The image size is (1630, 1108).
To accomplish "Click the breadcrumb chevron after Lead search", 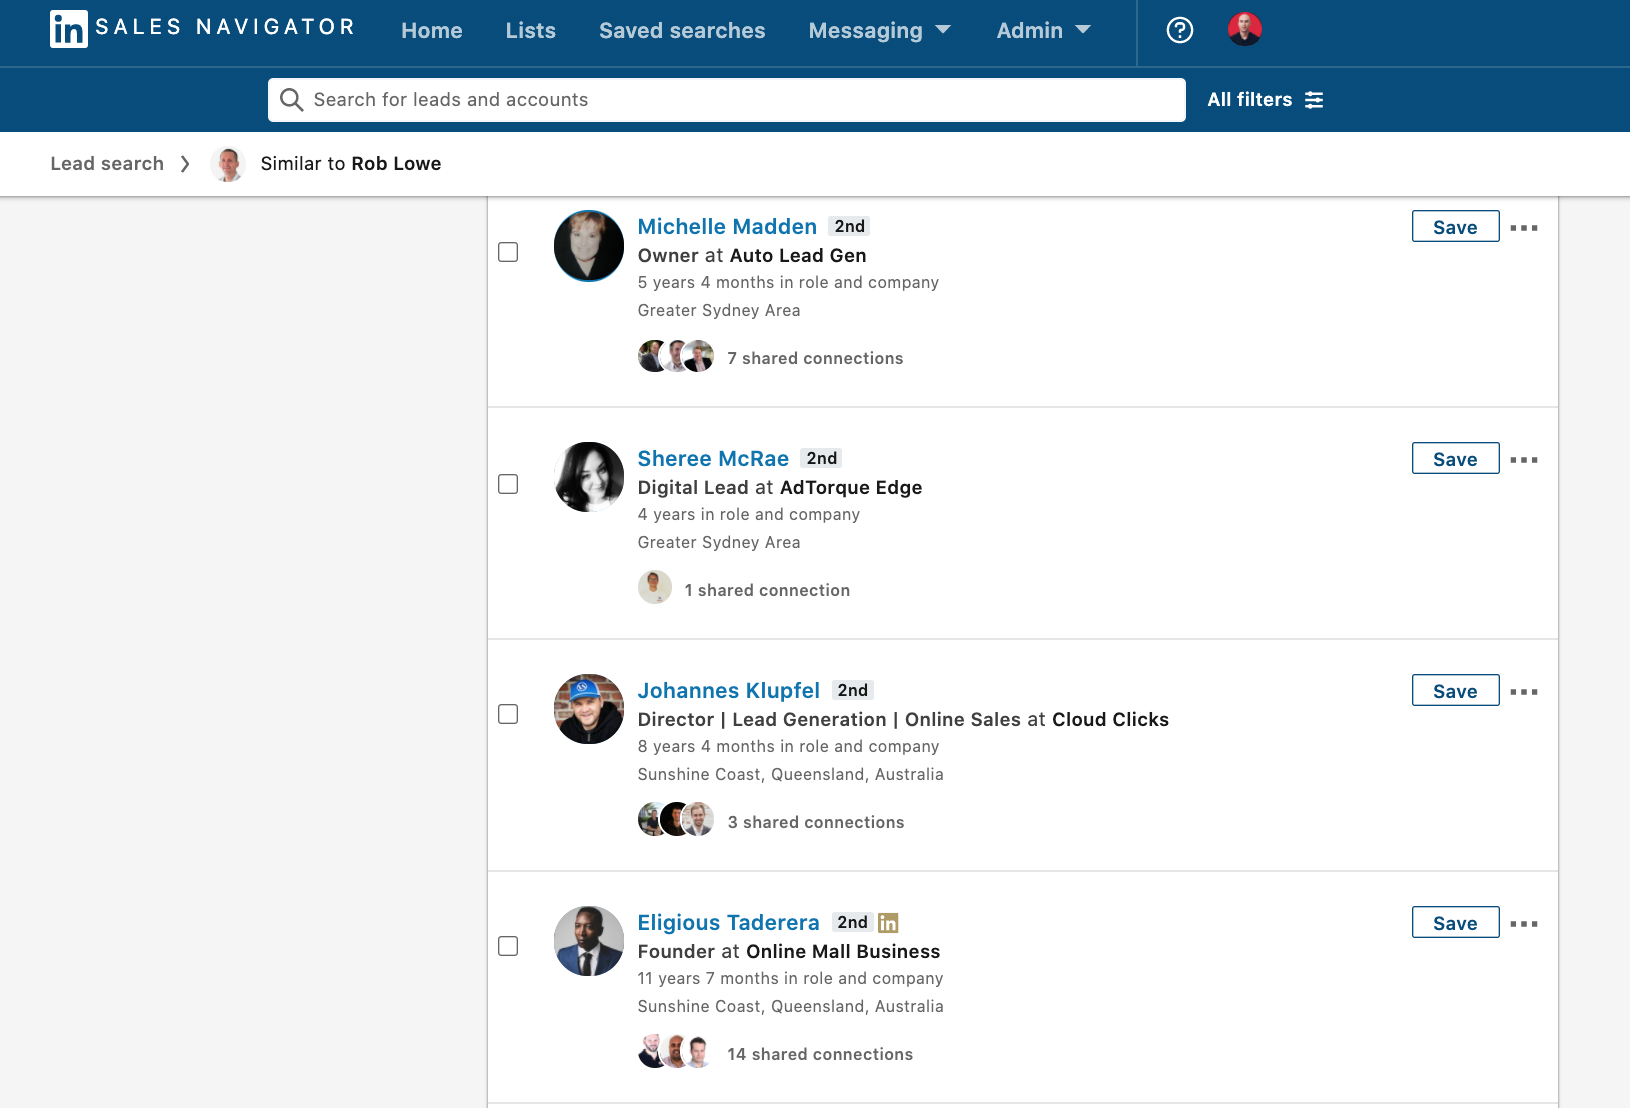I will [x=185, y=164].
